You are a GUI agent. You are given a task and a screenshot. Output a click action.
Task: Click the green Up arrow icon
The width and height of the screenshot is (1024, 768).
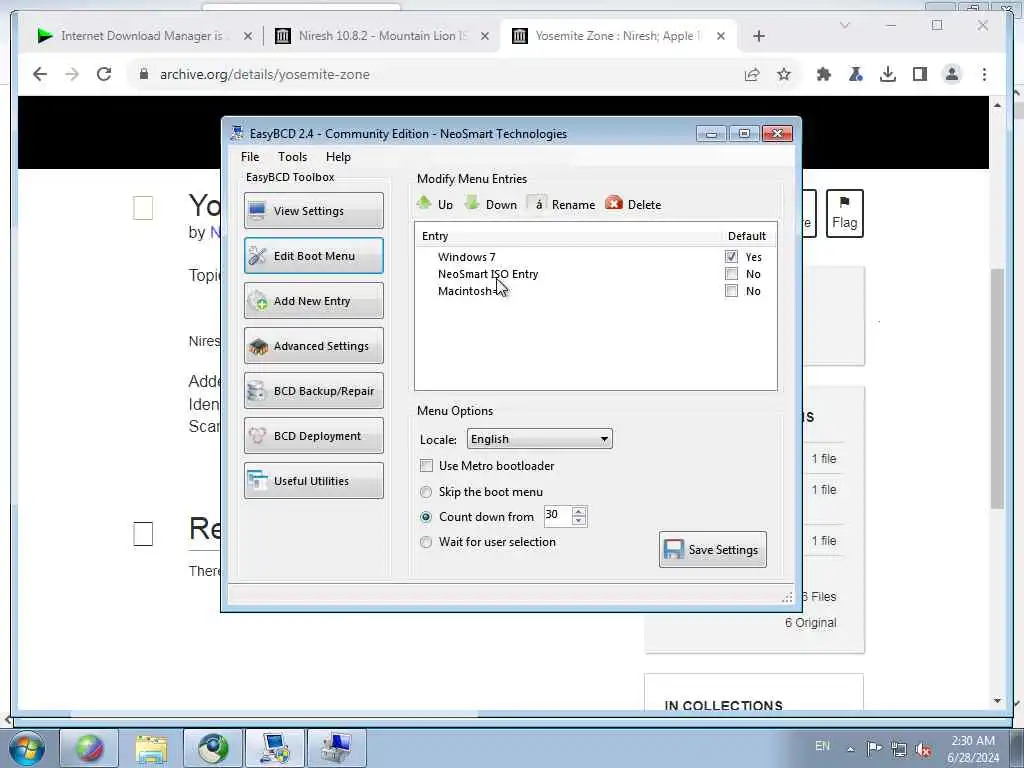pos(424,203)
